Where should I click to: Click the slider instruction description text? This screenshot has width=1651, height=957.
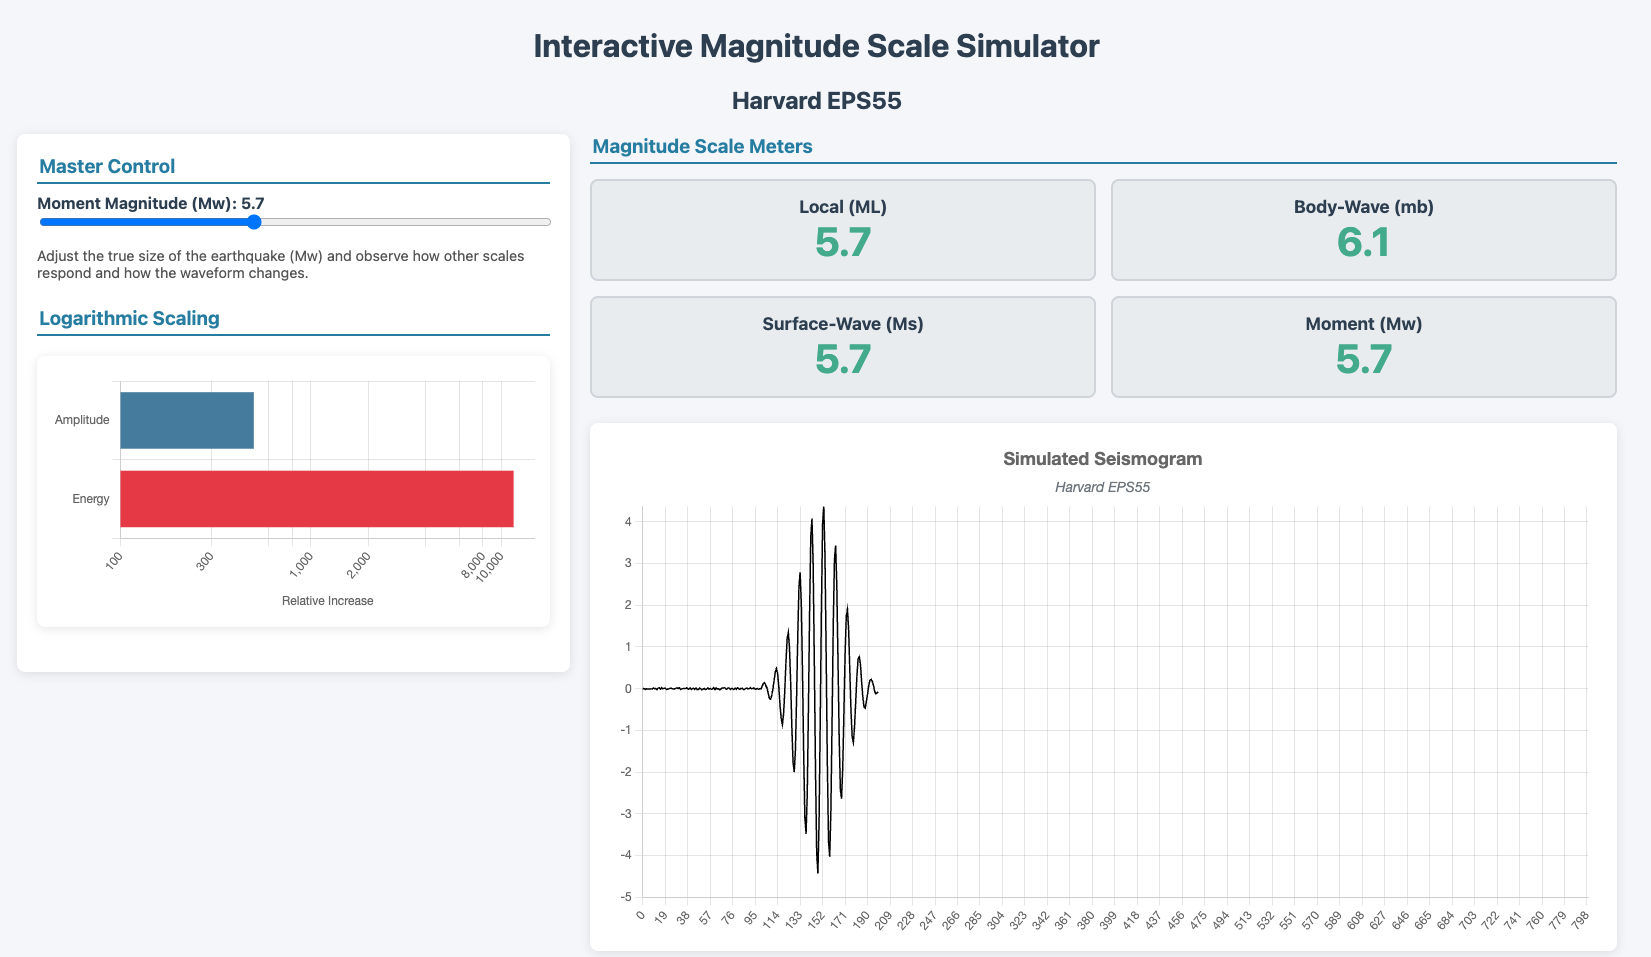click(x=280, y=264)
